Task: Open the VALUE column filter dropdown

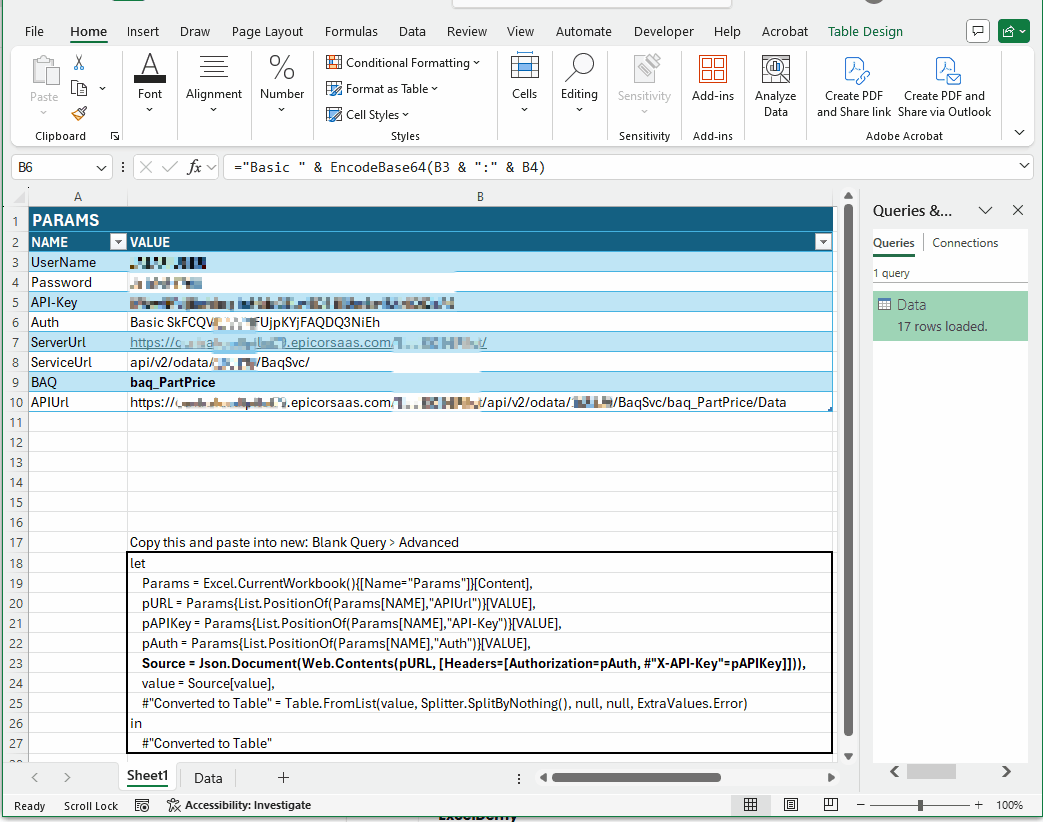Action: coord(822,242)
